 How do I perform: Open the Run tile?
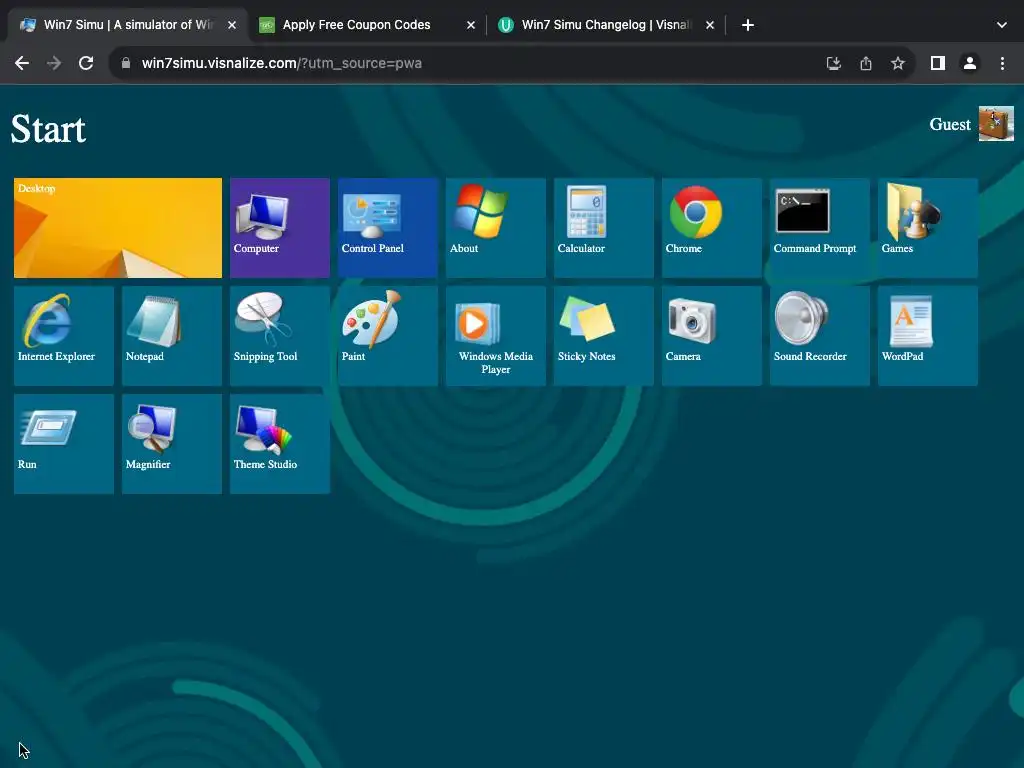point(64,444)
